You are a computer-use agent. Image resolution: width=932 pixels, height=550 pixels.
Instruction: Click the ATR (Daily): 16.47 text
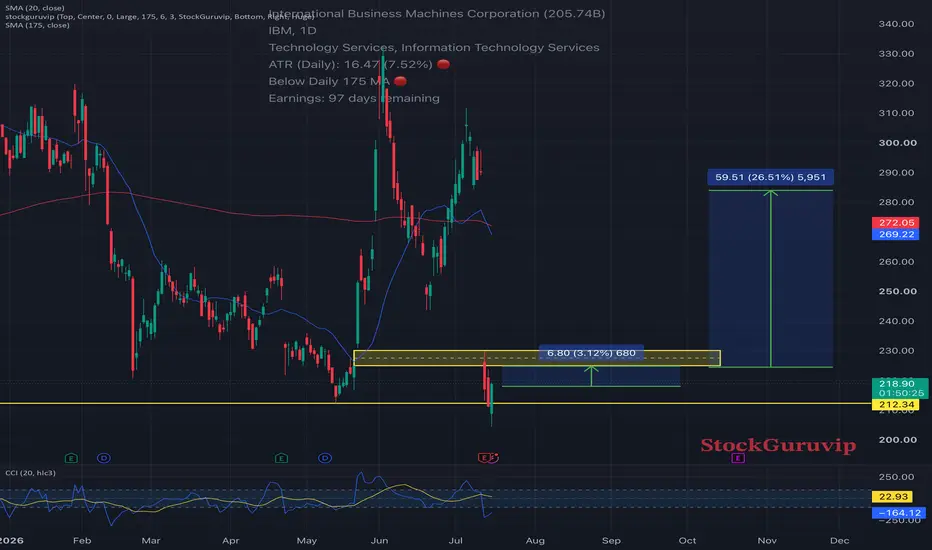pos(351,64)
